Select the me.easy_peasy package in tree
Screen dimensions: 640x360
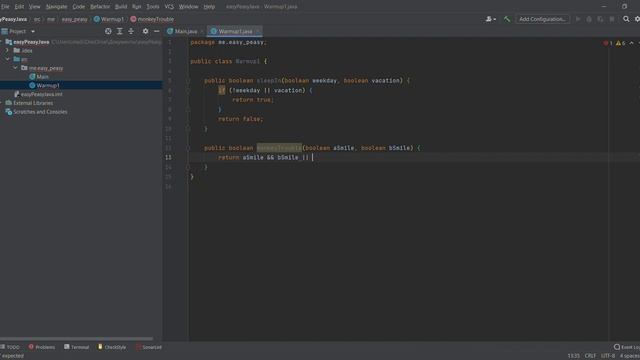pyautogui.click(x=46, y=68)
